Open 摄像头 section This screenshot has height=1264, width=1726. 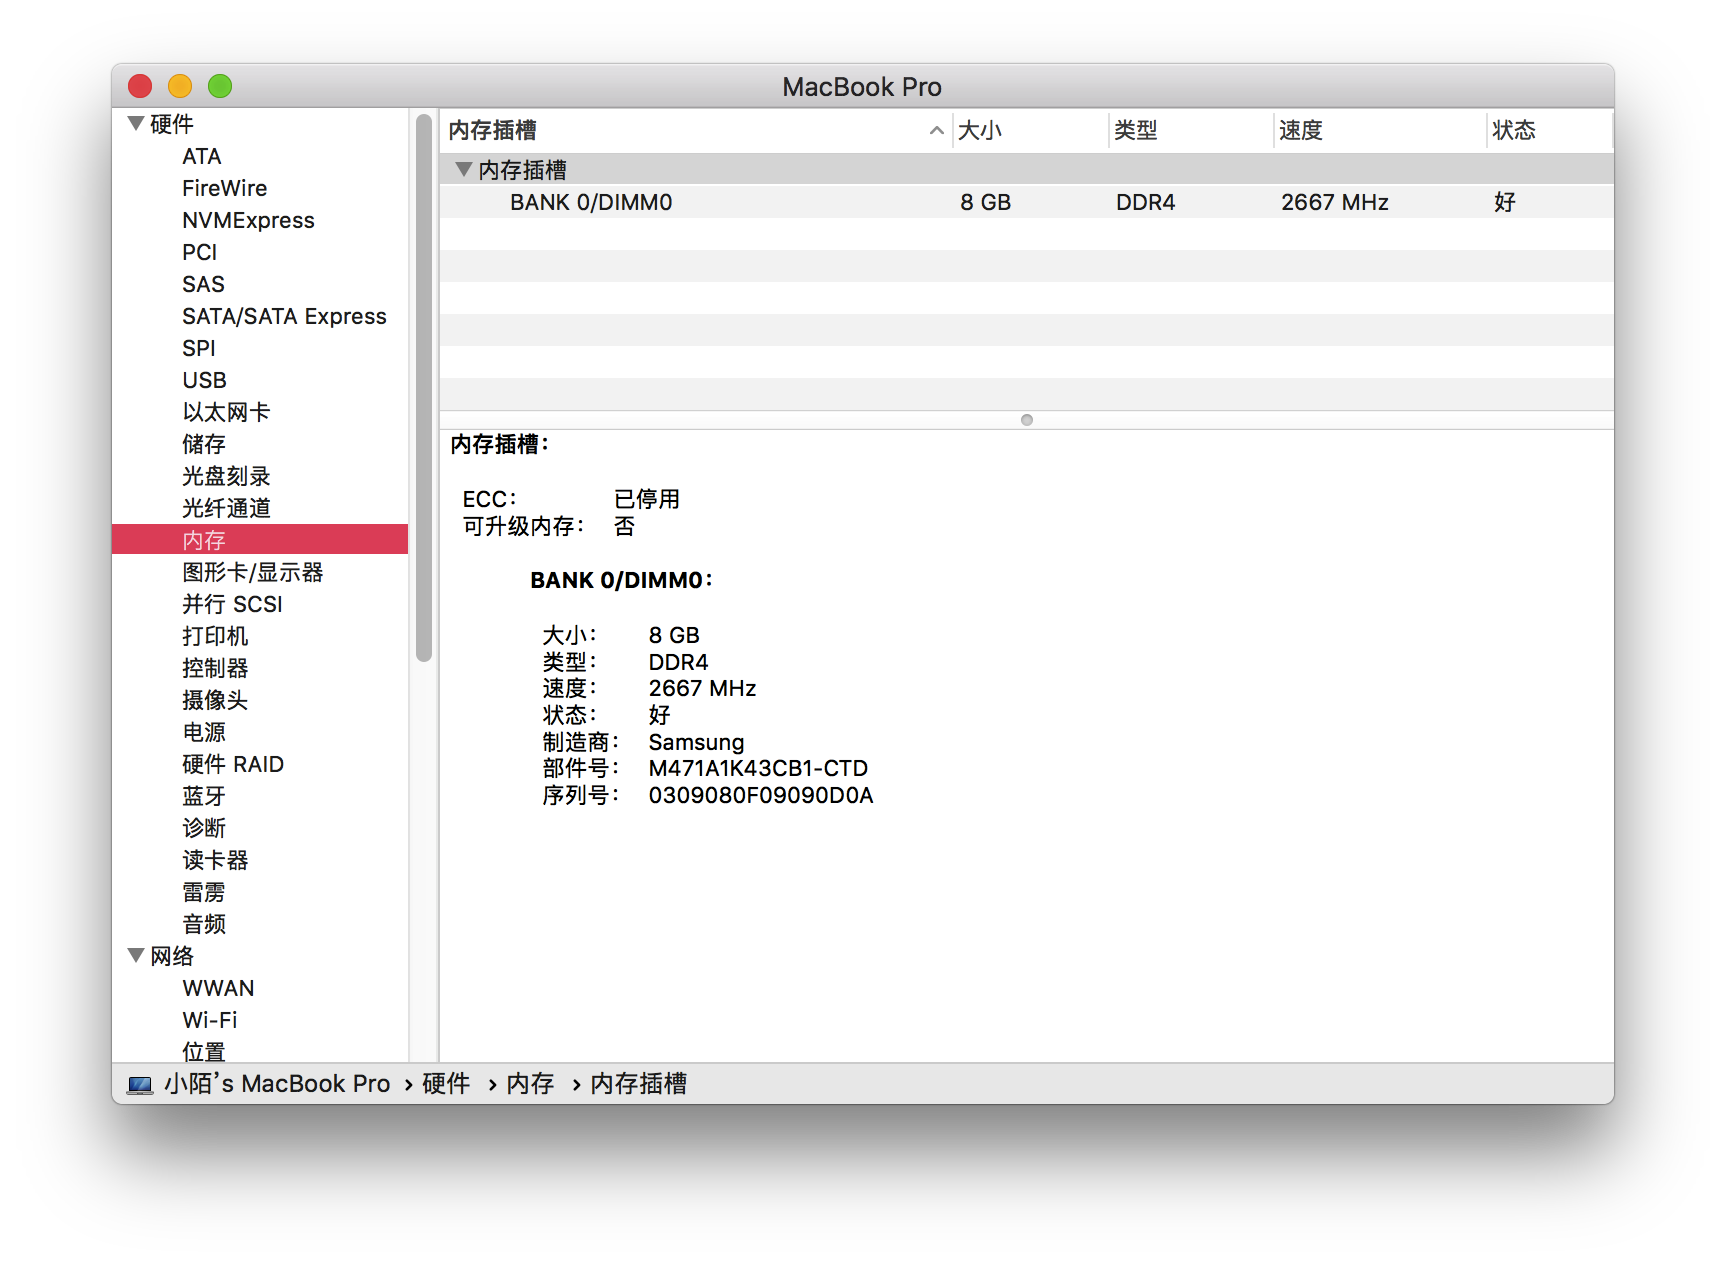[x=215, y=700]
